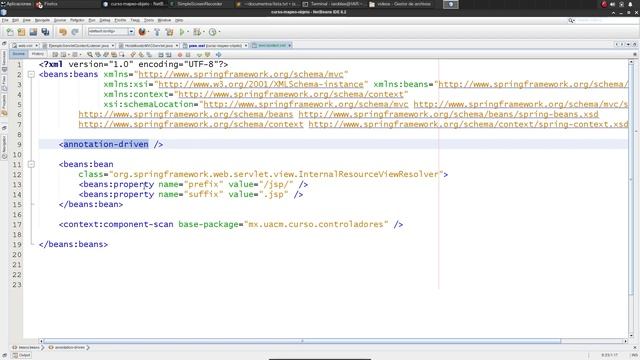Show the editor tabs list dropdown arrow

click(628, 44)
